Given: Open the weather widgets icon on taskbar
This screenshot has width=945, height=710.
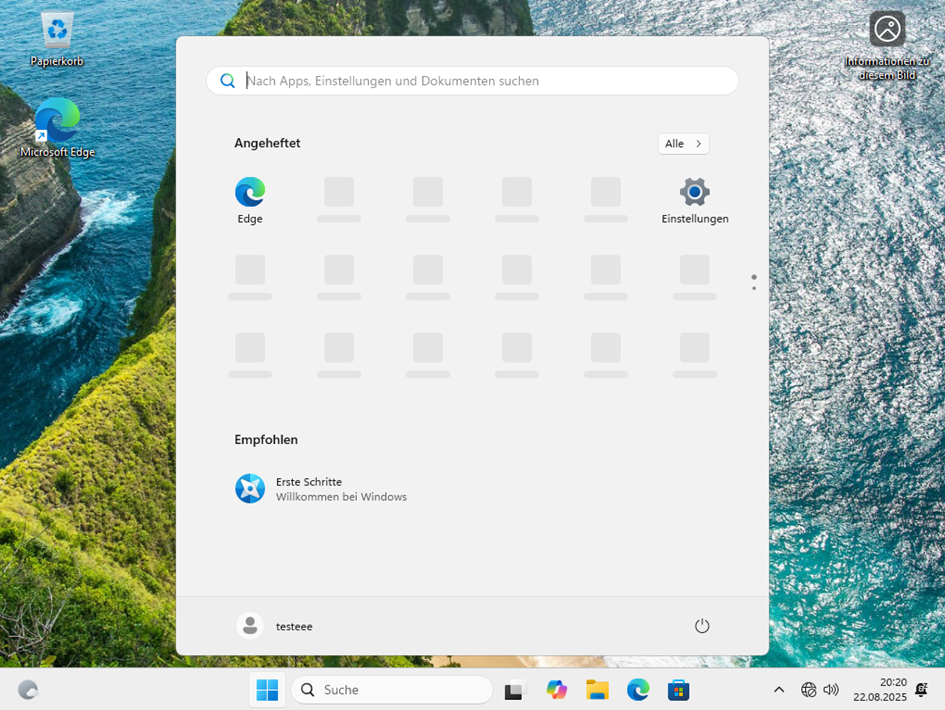Looking at the screenshot, I should pos(28,690).
